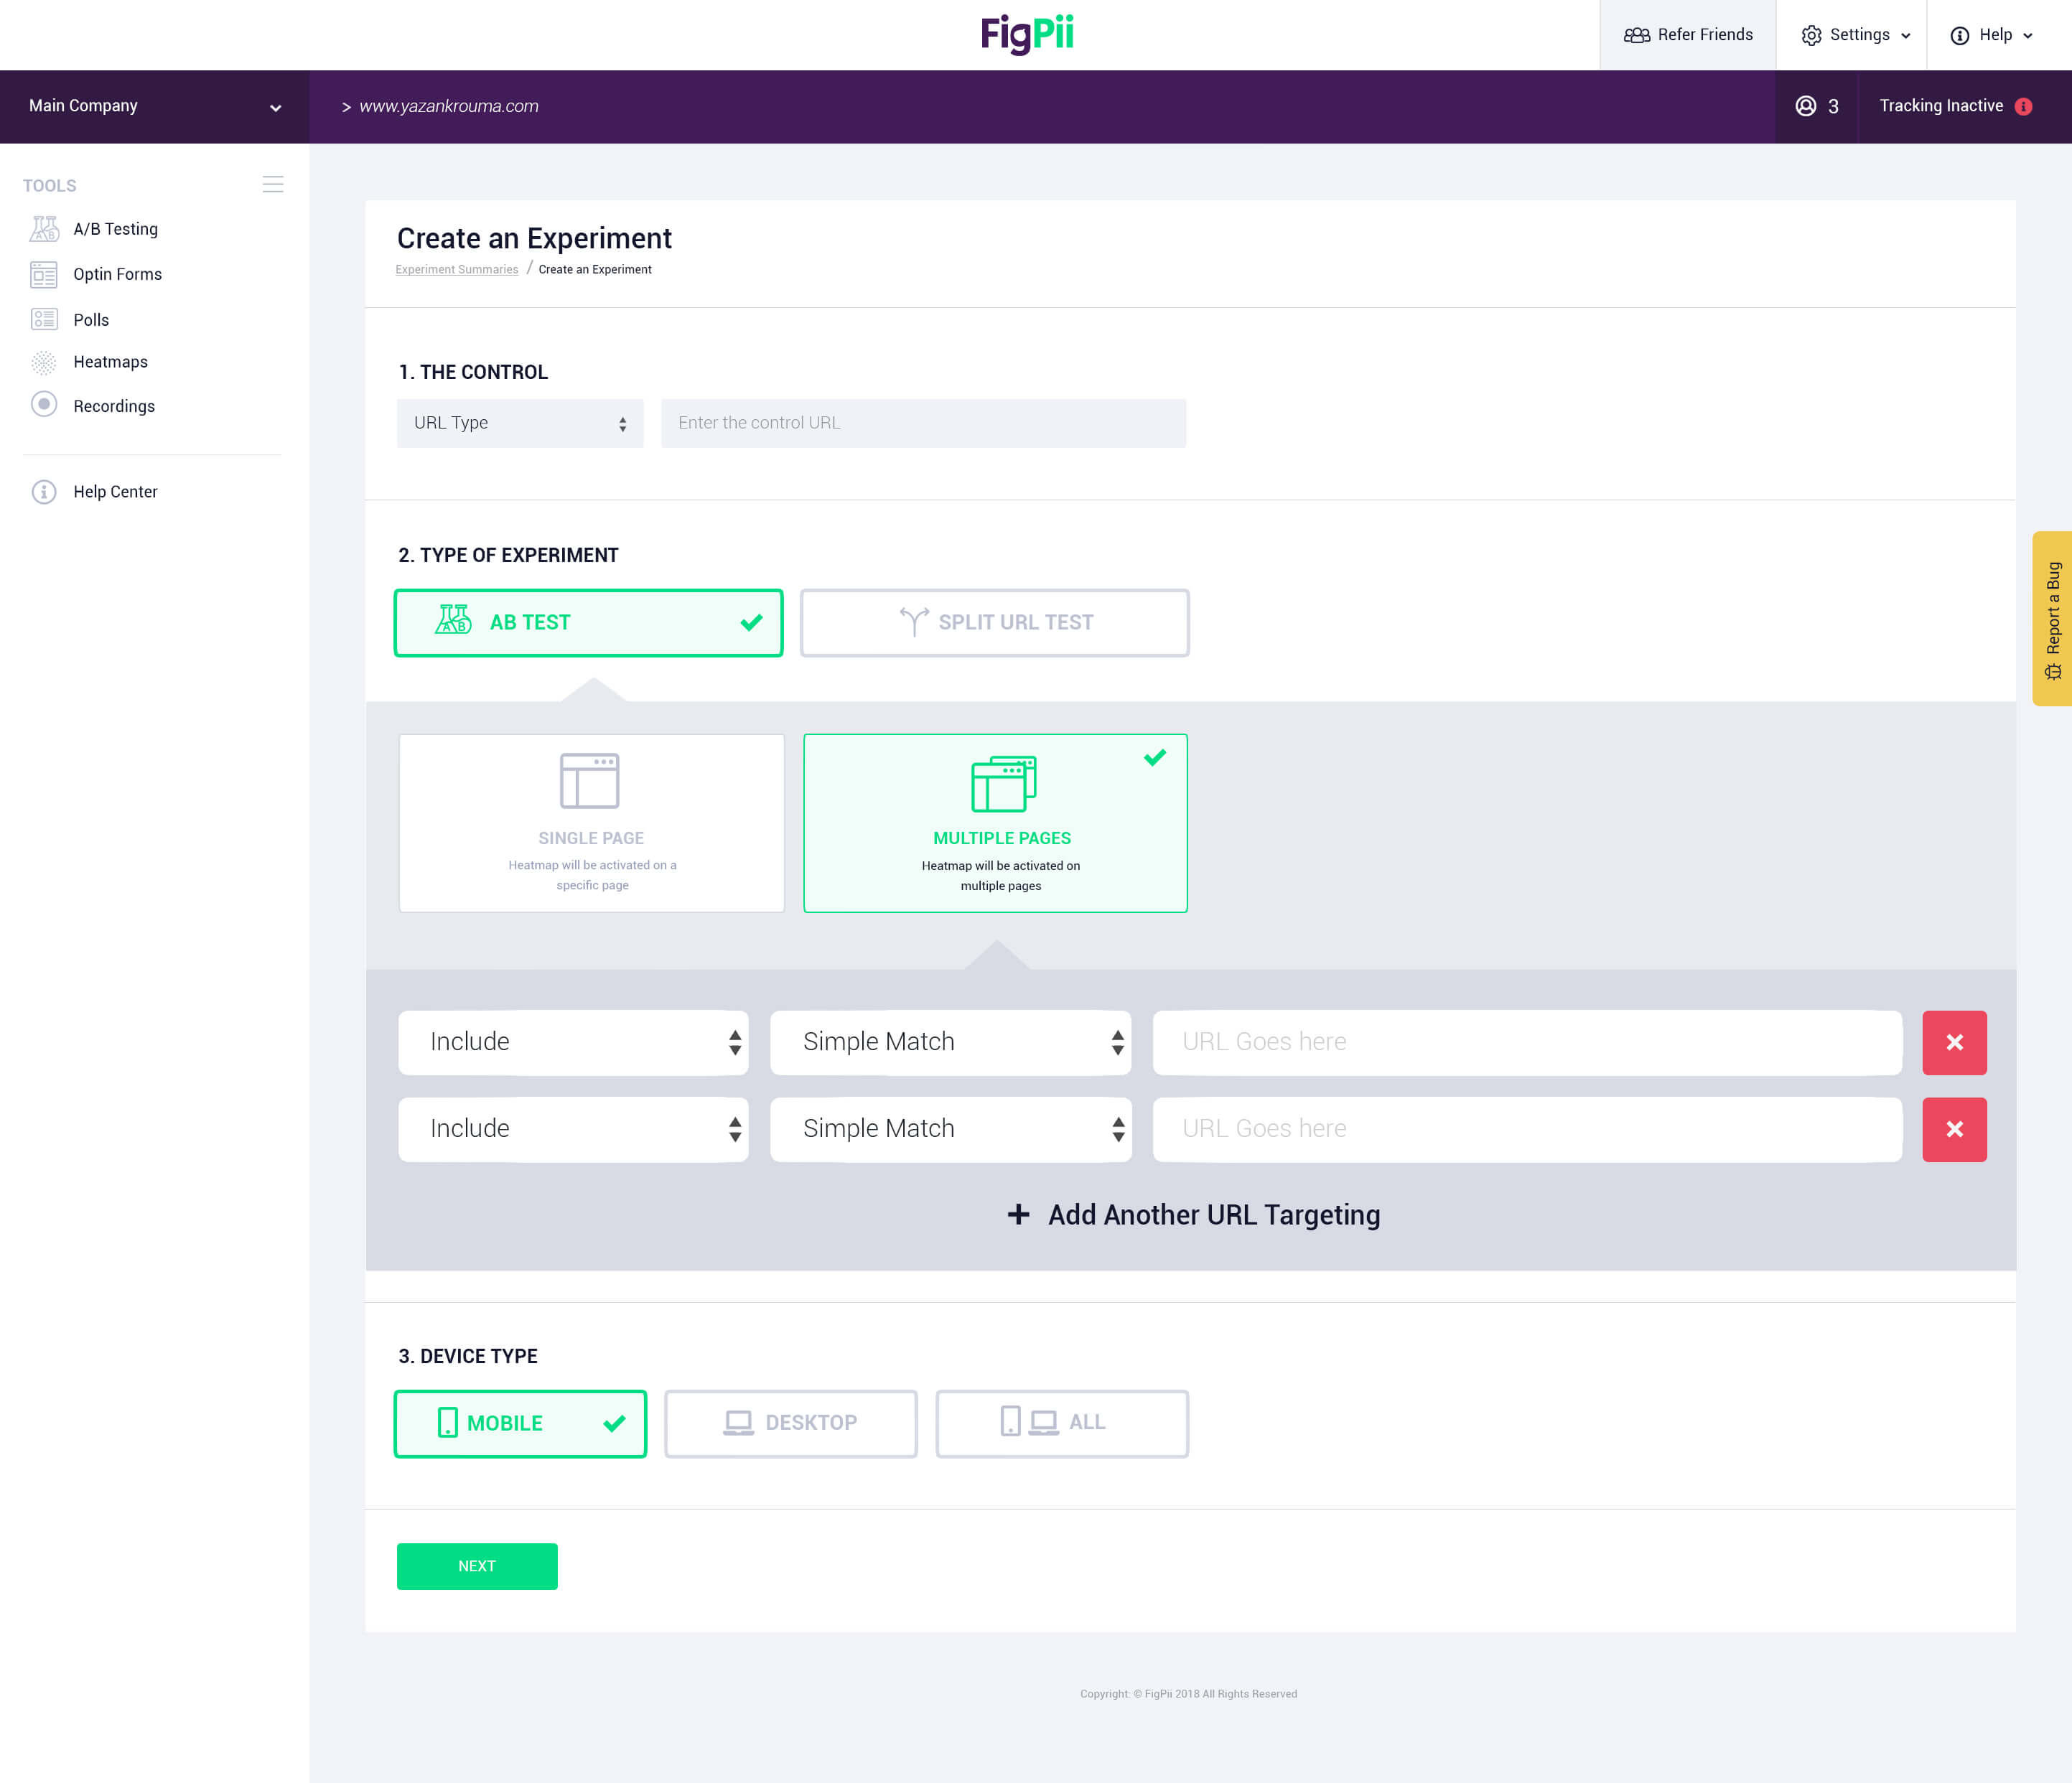
Task: Click the Enter the control URL field
Action: pos(923,423)
